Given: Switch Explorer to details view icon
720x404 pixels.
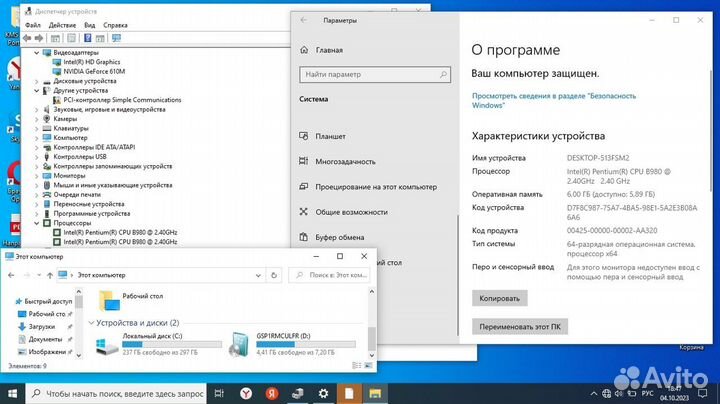Looking at the screenshot, I should 356,365.
